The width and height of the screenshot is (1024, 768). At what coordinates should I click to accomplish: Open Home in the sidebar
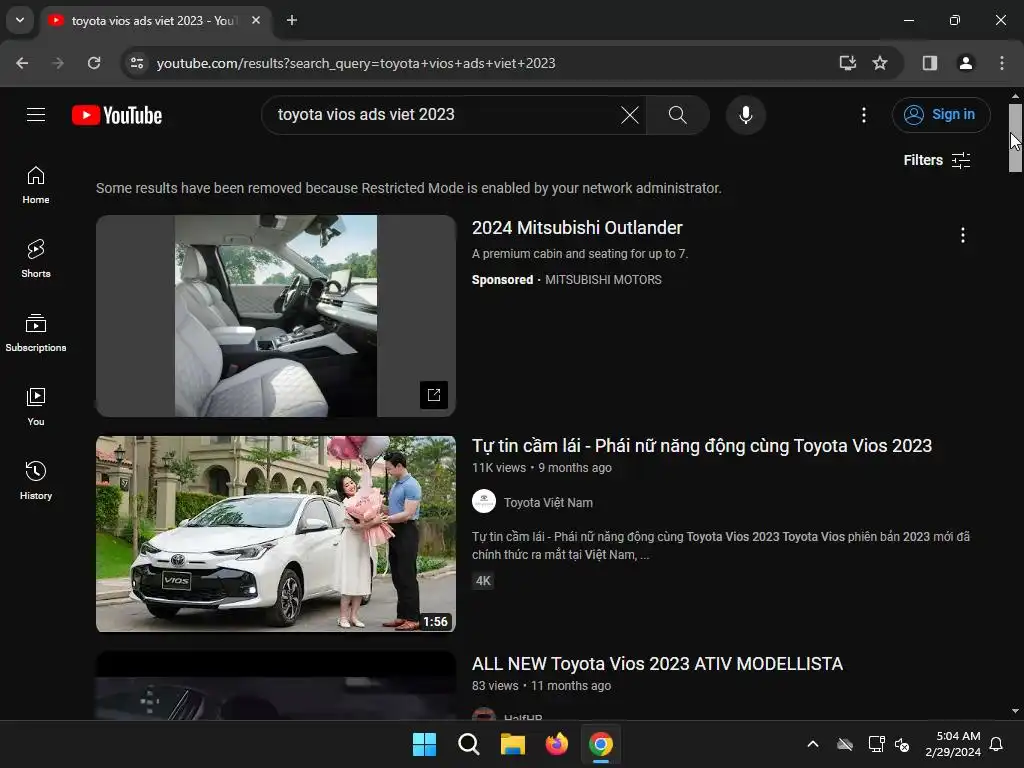click(36, 185)
